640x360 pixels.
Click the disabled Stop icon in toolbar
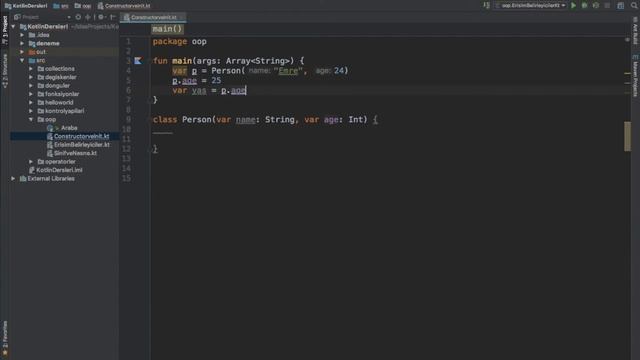[607, 6]
